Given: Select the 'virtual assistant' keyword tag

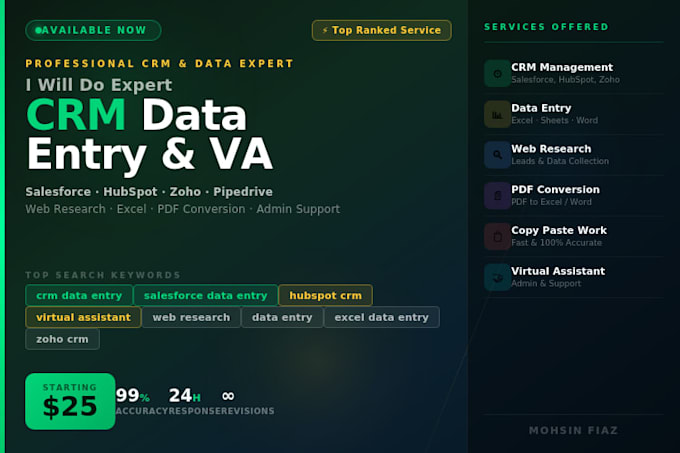Looking at the screenshot, I should (83, 317).
